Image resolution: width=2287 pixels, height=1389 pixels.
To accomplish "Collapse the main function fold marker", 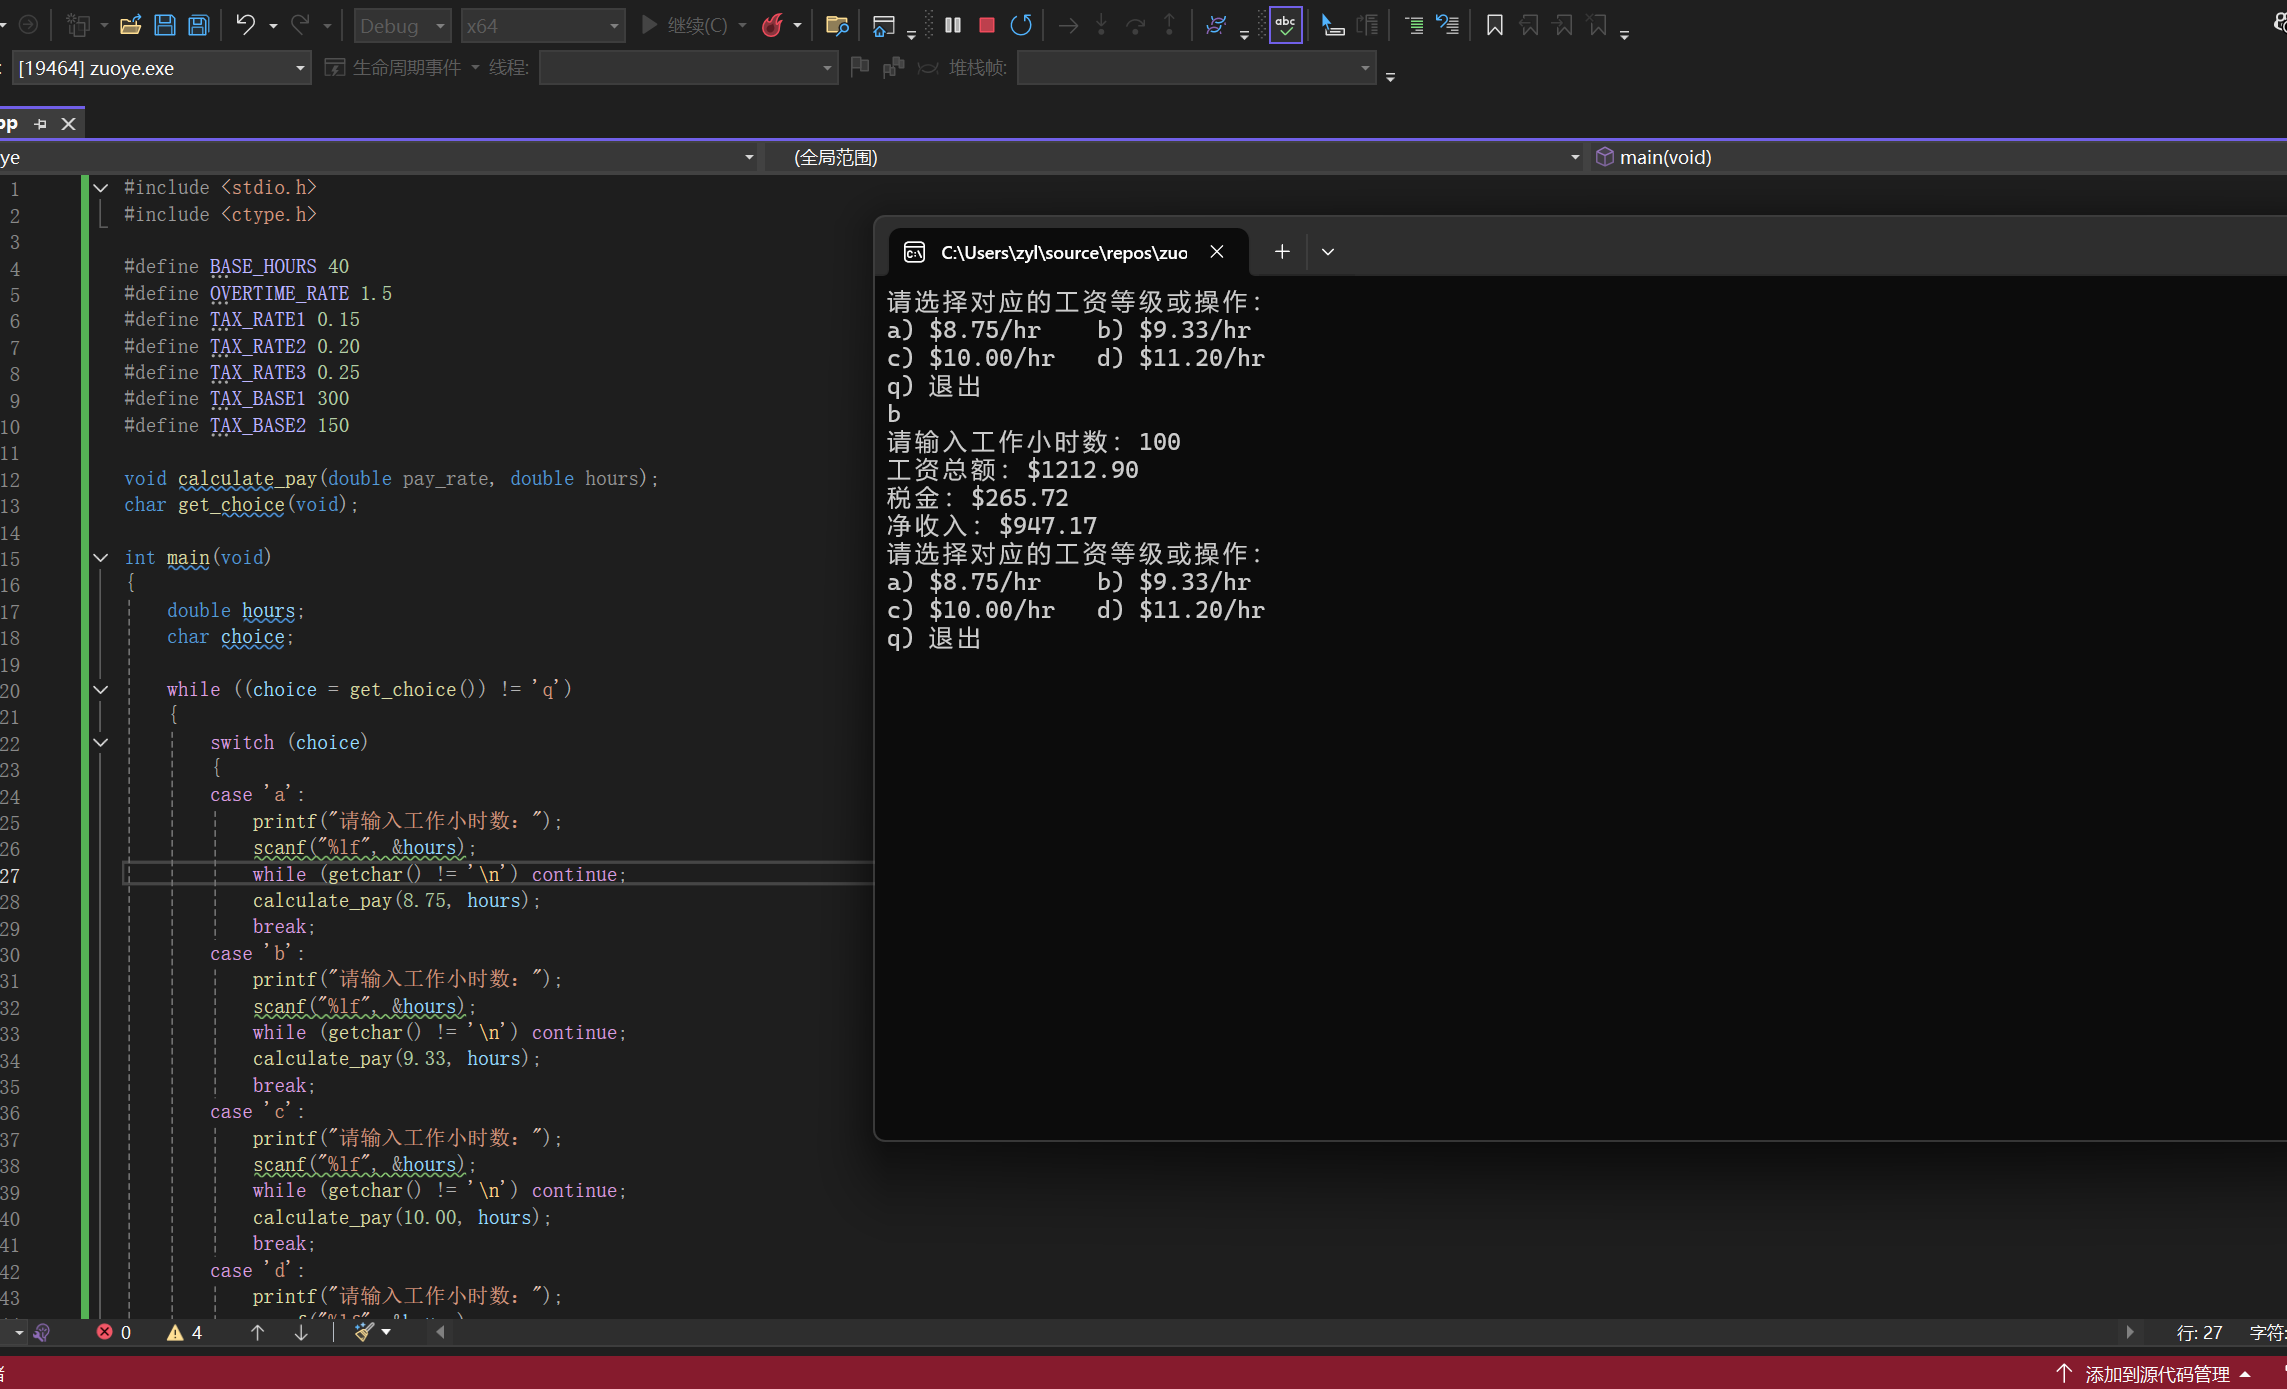I will coord(101,558).
